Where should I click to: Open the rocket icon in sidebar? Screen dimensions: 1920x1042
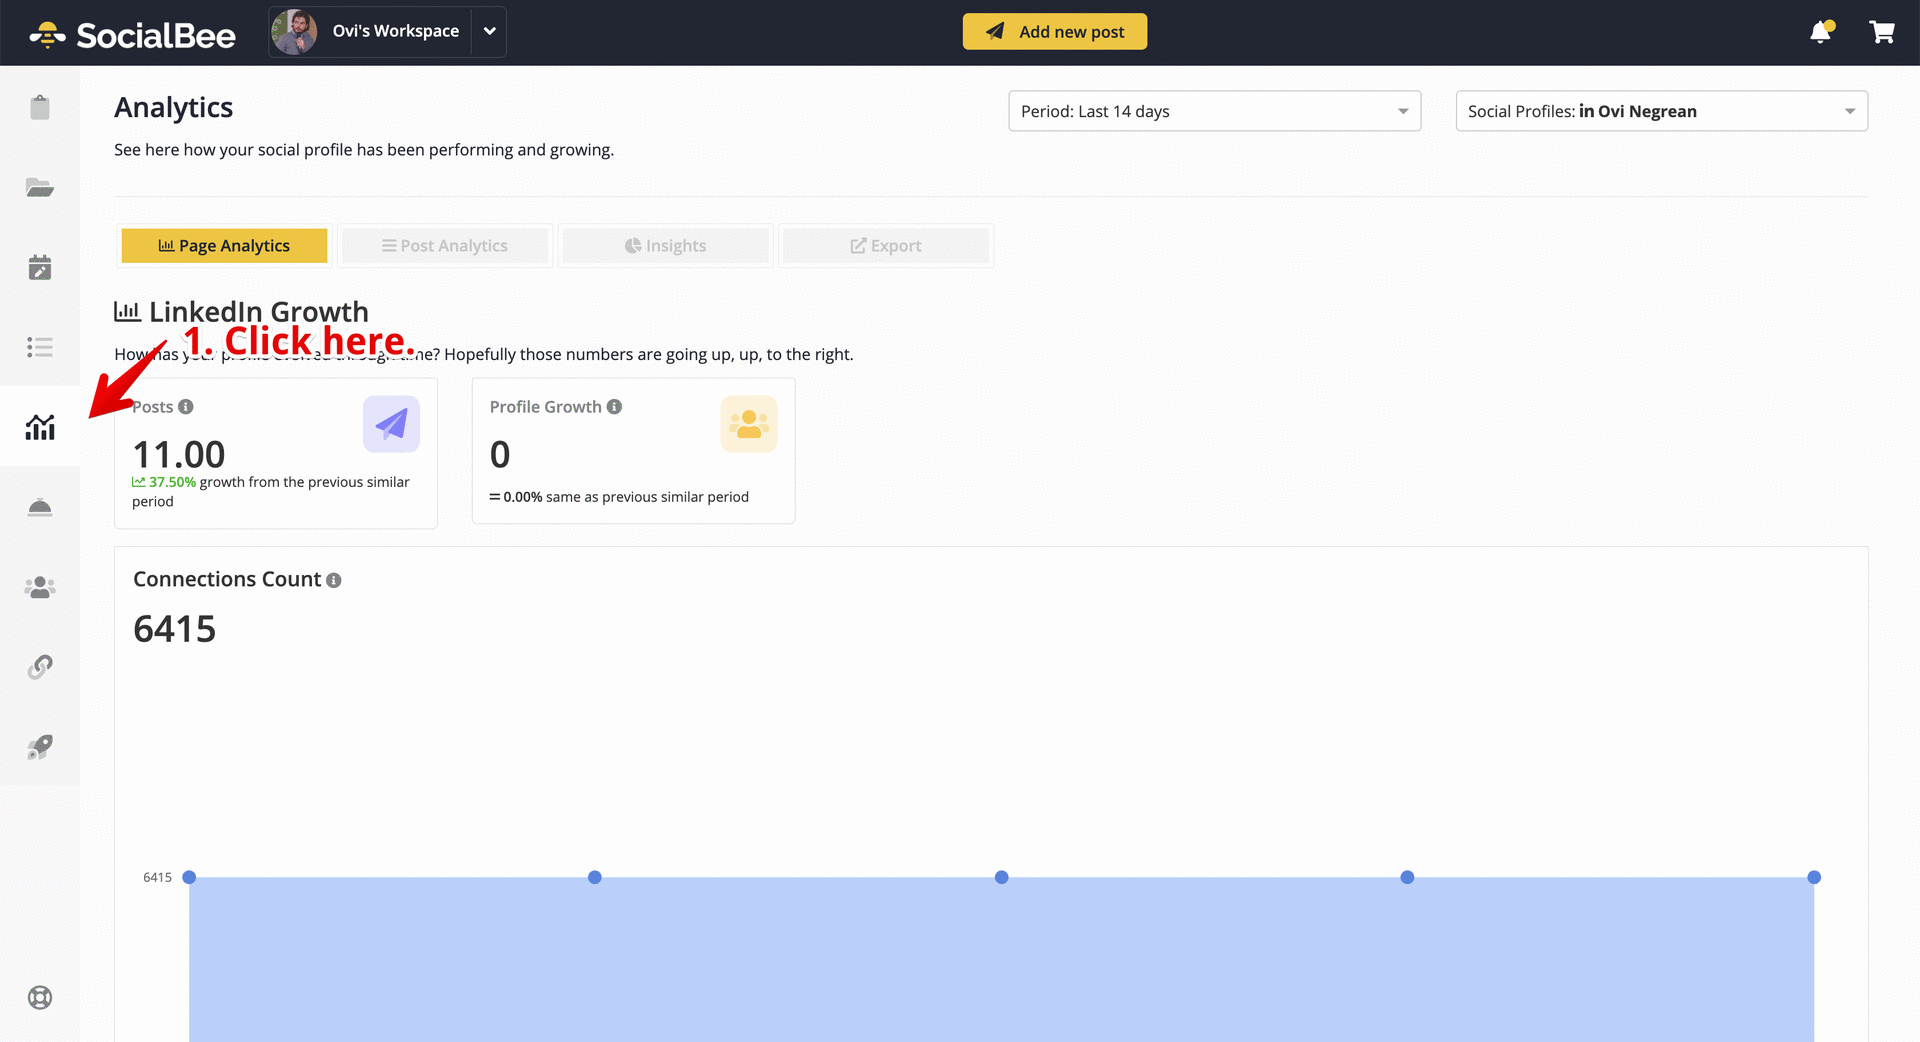[40, 747]
